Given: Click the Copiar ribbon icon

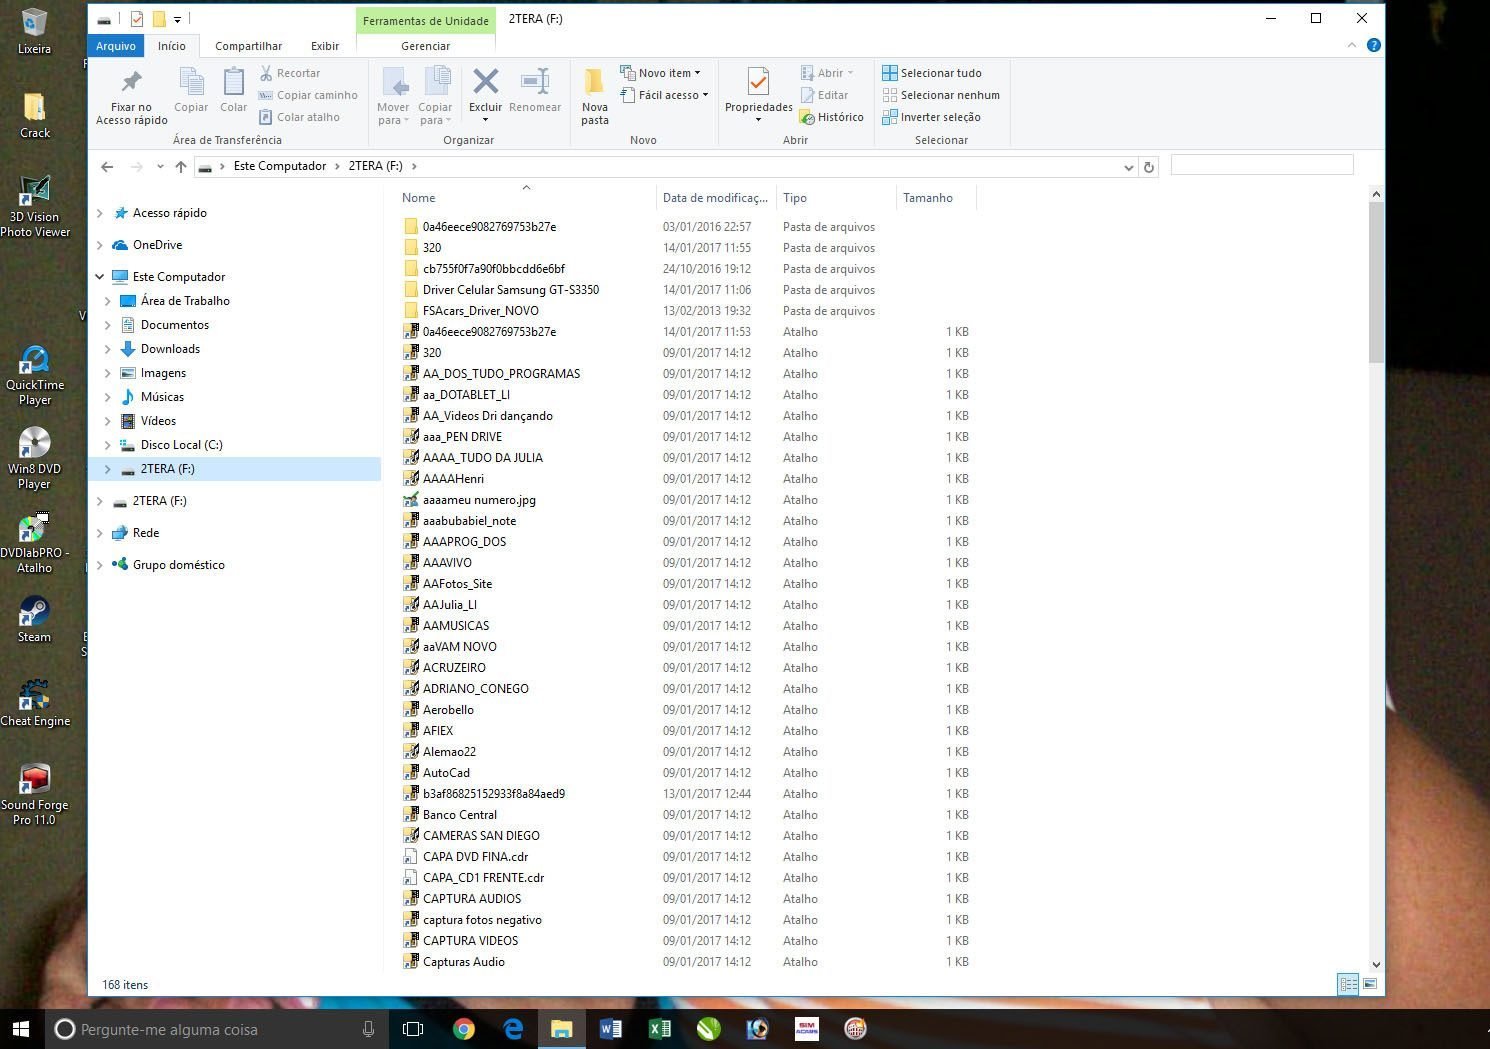Looking at the screenshot, I should click(191, 90).
